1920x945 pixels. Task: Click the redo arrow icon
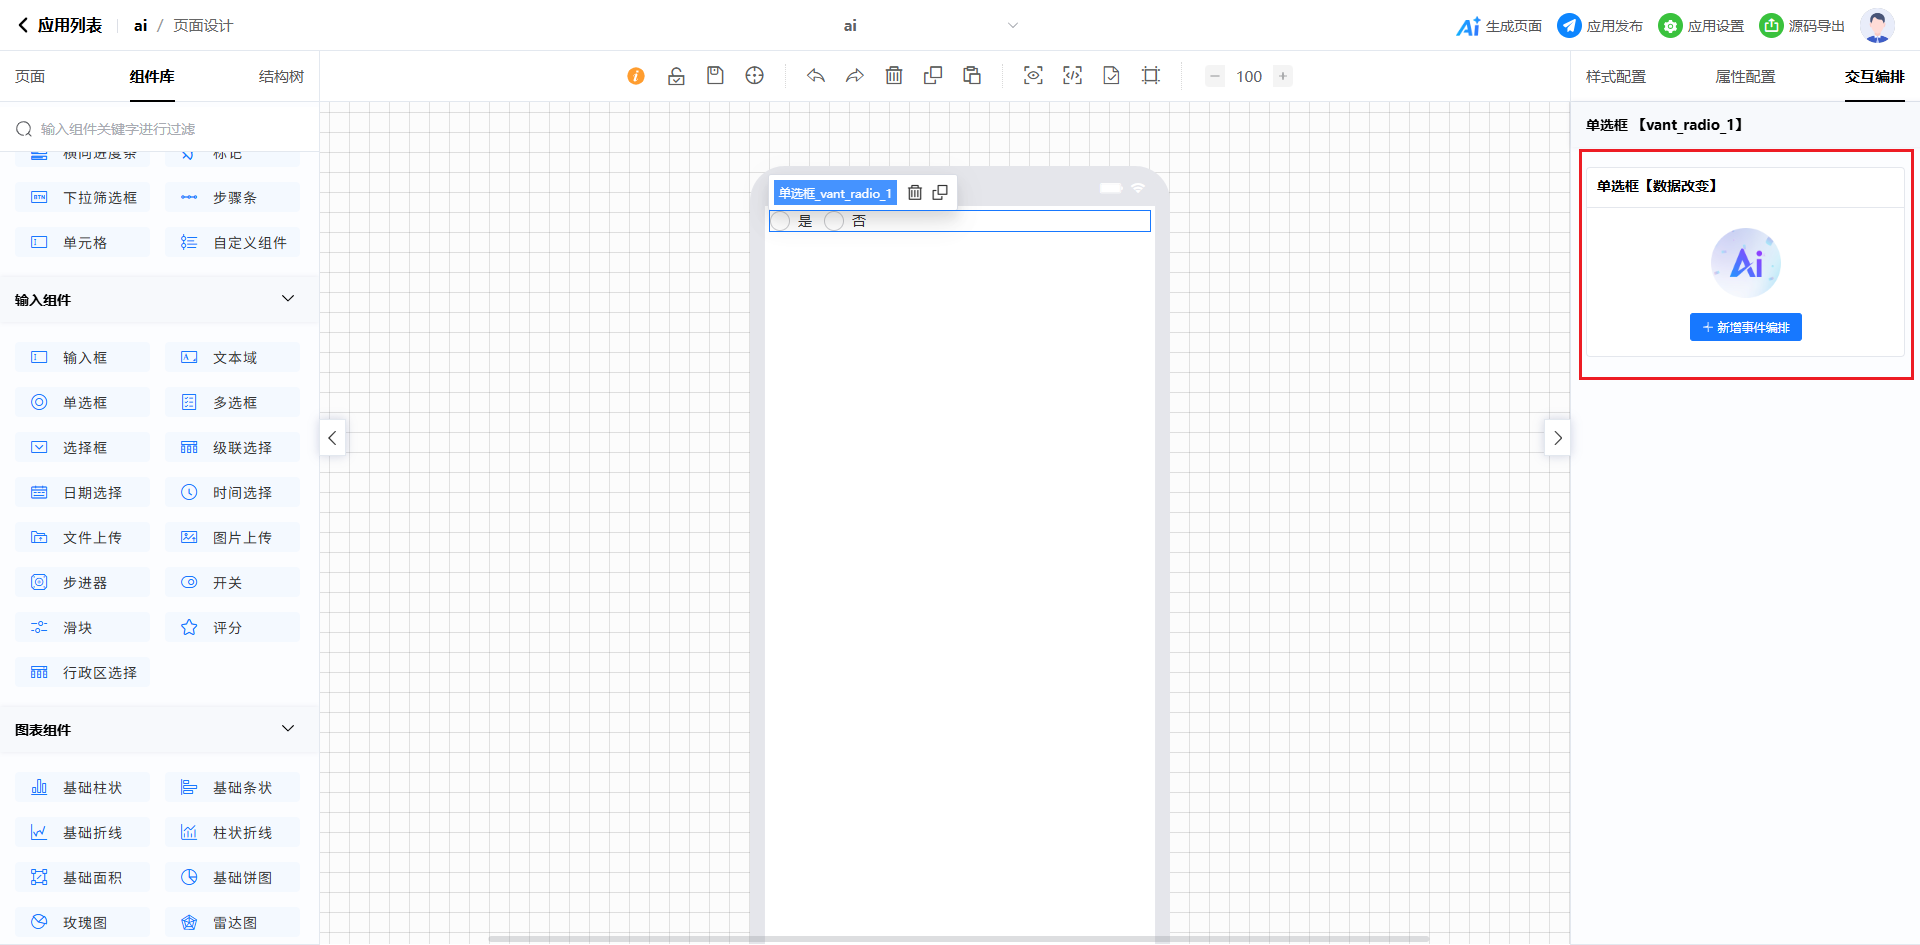pyautogui.click(x=854, y=76)
